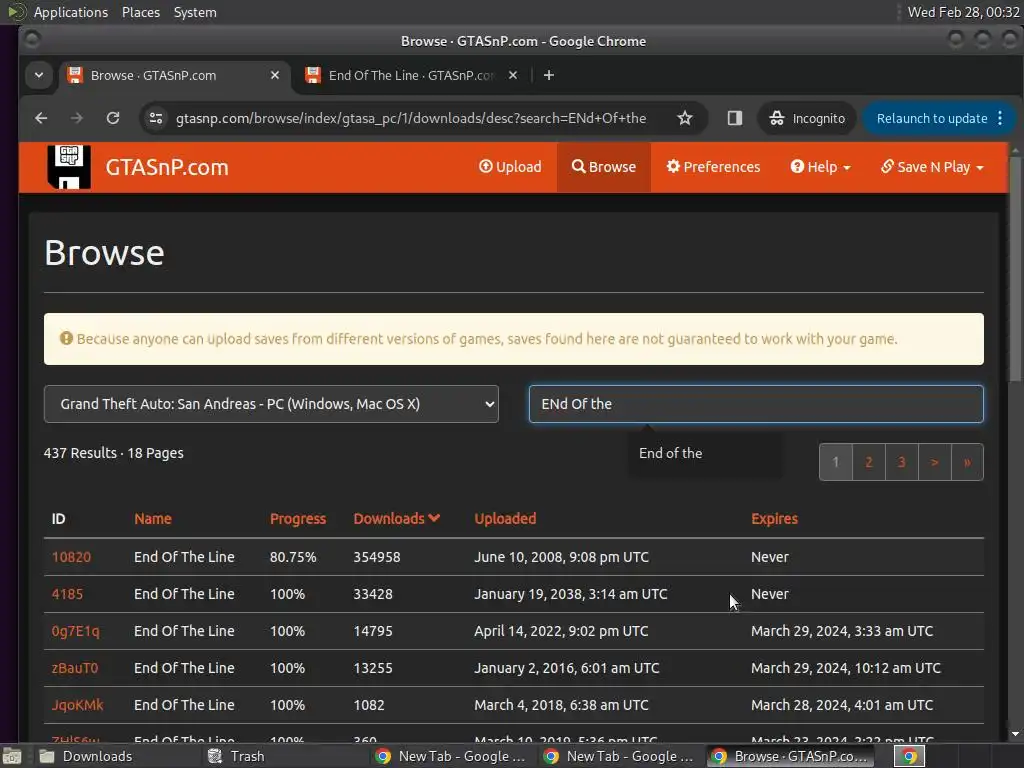The height and width of the screenshot is (768, 1024).
Task: Click show desktop icon in taskbar
Action: click(x=12, y=757)
